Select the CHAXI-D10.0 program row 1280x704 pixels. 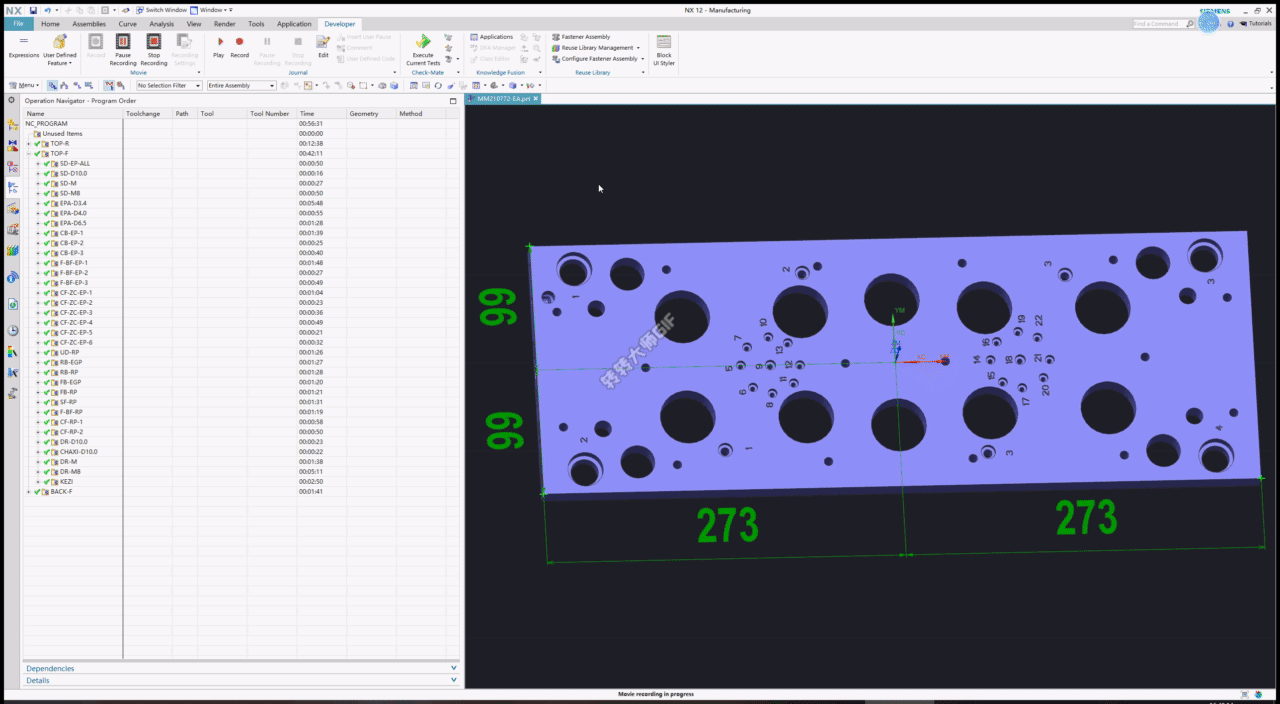[x=78, y=451]
